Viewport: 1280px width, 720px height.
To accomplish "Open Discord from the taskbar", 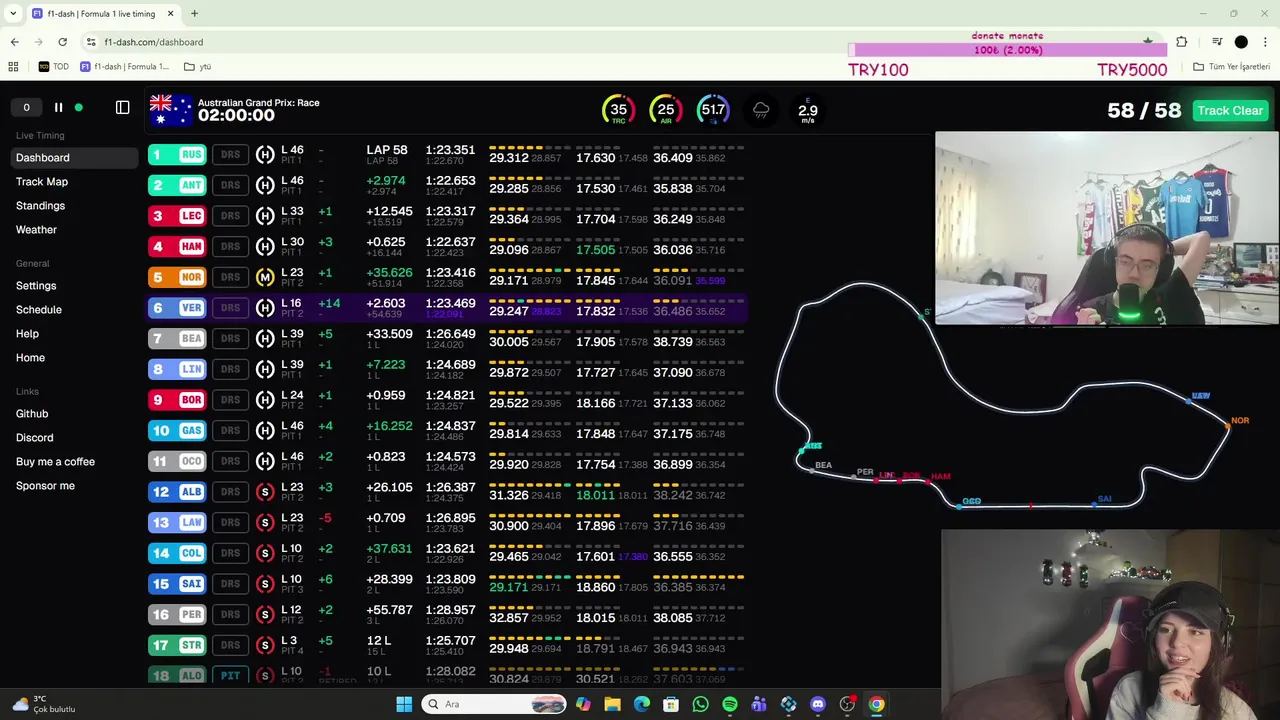I will (x=818, y=704).
